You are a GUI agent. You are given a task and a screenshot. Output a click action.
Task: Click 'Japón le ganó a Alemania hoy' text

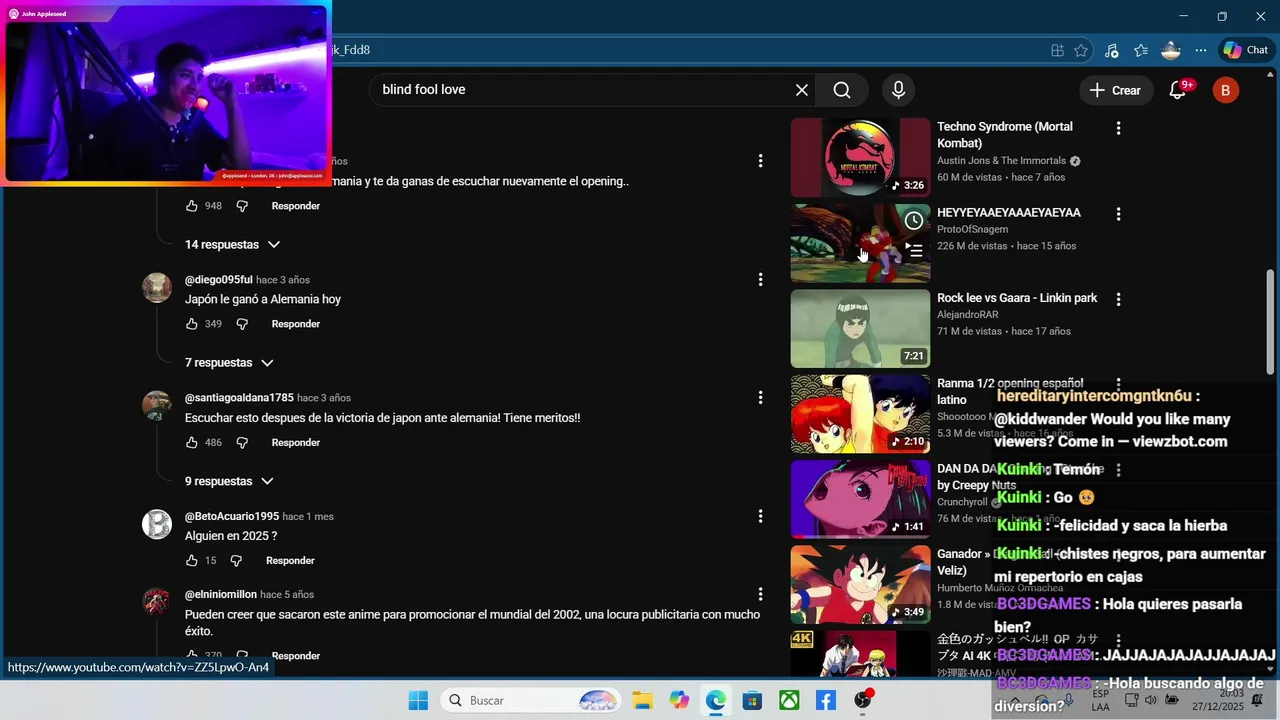point(263,299)
